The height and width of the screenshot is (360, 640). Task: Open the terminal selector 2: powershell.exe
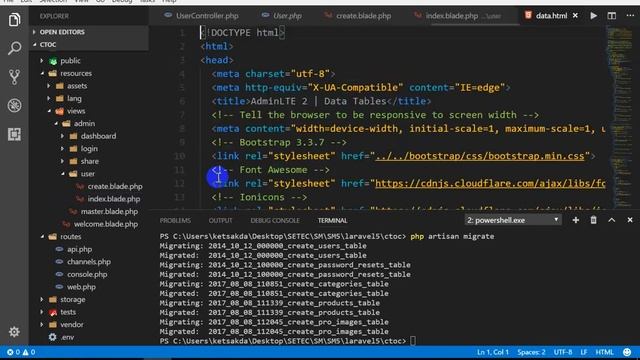coord(513,220)
